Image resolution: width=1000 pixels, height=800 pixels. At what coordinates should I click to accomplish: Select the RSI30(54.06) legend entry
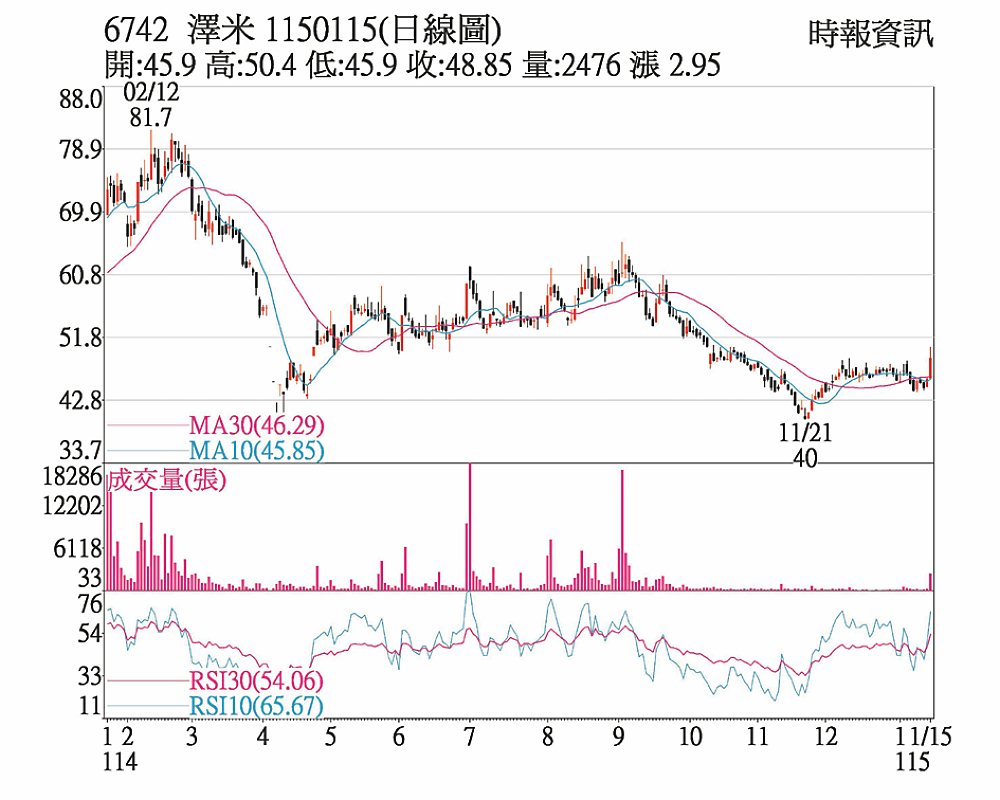255,682
